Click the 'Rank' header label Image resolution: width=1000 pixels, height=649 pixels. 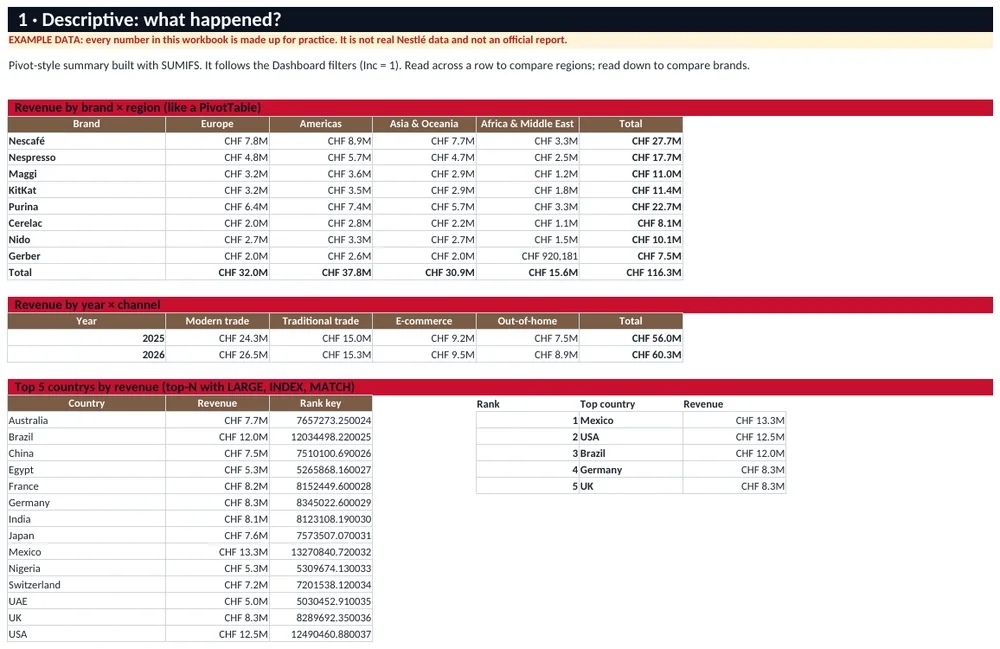[x=488, y=404]
